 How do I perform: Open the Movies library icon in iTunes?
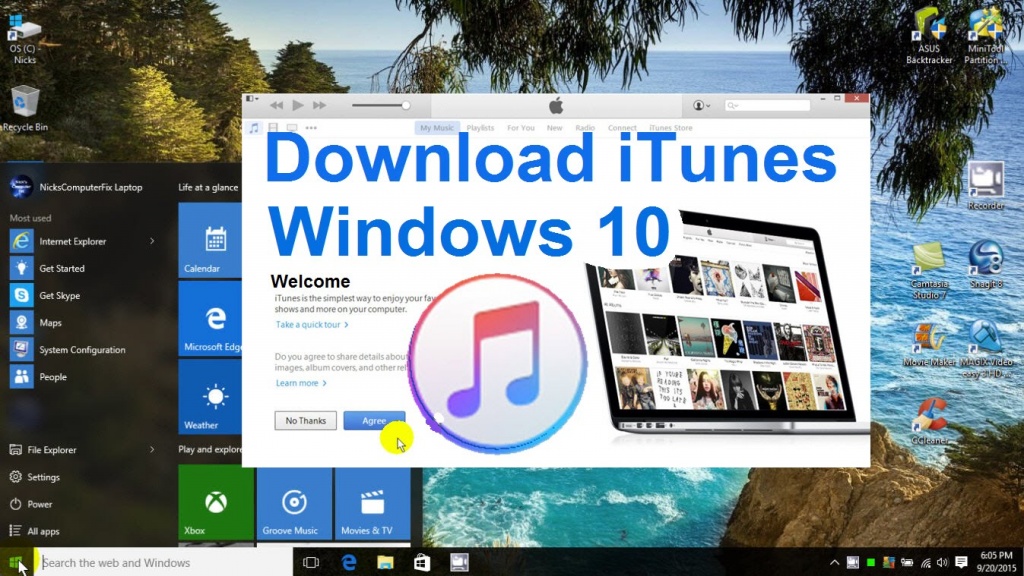(273, 128)
